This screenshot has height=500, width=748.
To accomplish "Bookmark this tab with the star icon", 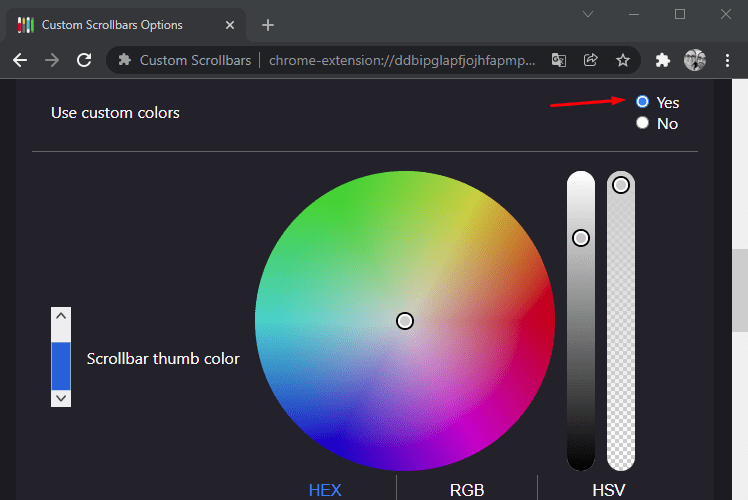I will click(x=623, y=60).
